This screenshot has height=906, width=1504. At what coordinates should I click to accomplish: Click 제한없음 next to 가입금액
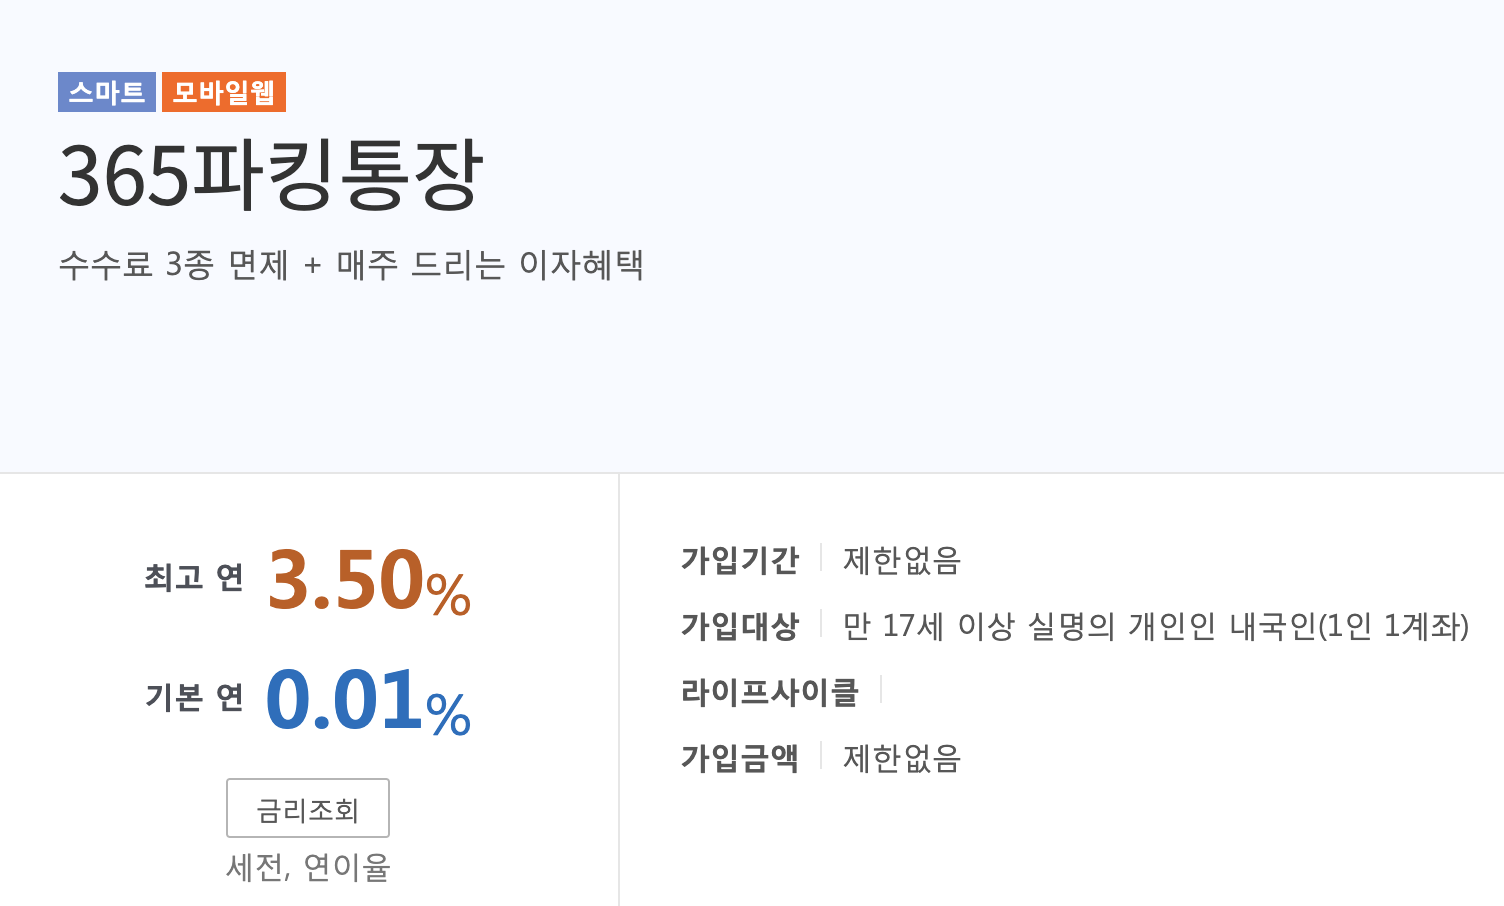coord(899,759)
